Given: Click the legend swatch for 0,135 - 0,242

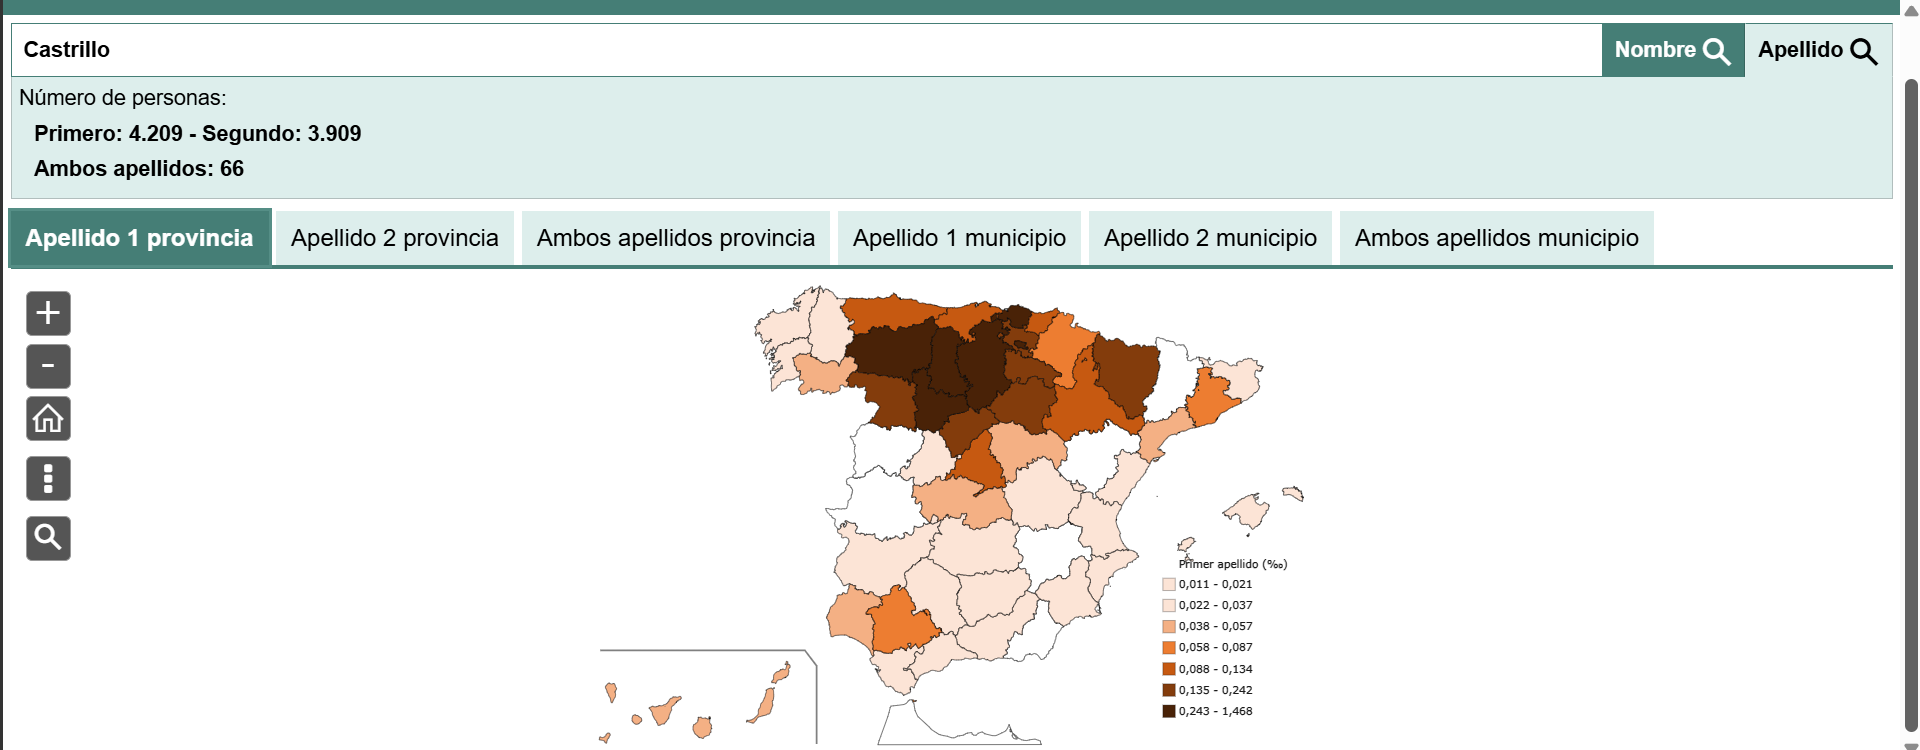Looking at the screenshot, I should point(1168,690).
